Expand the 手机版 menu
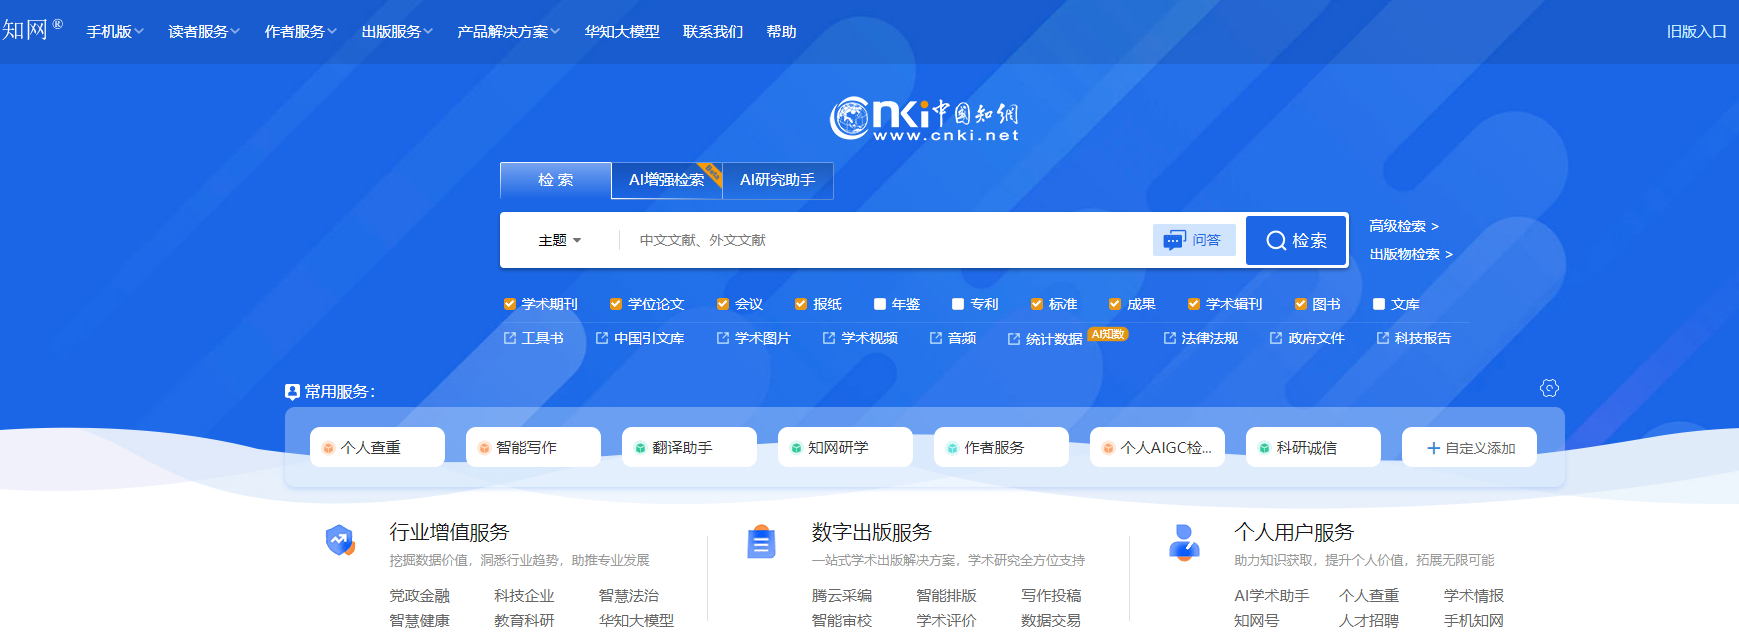 pos(115,32)
